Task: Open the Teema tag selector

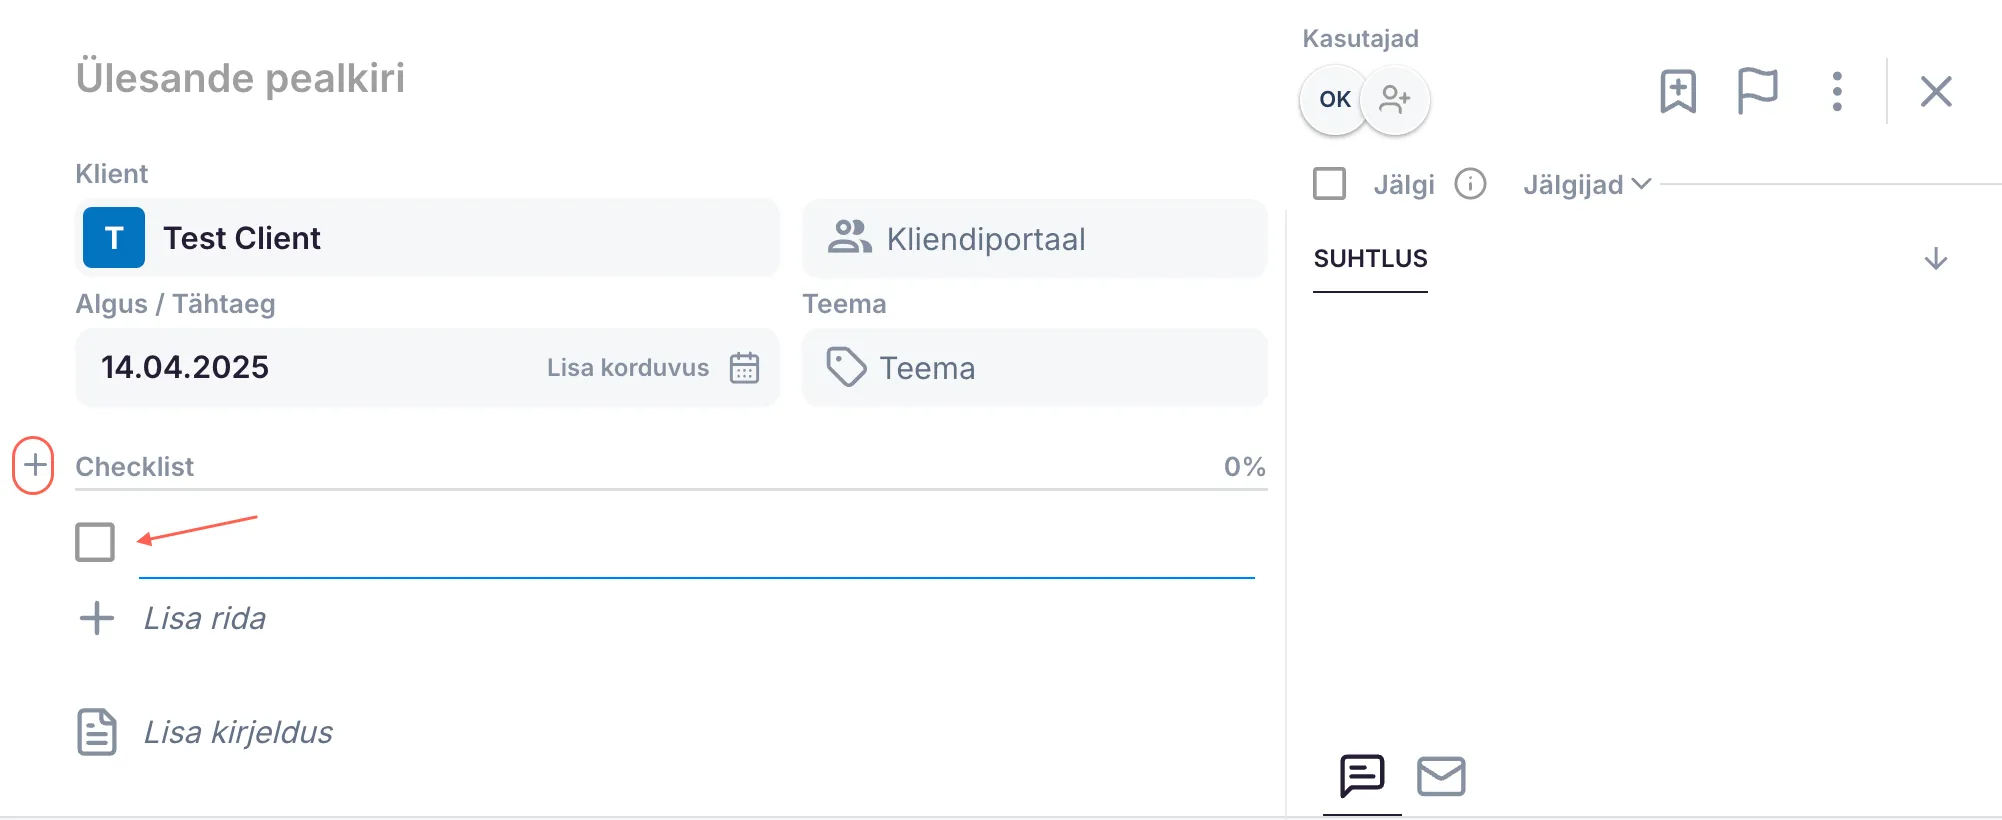Action: pyautogui.click(x=1034, y=368)
